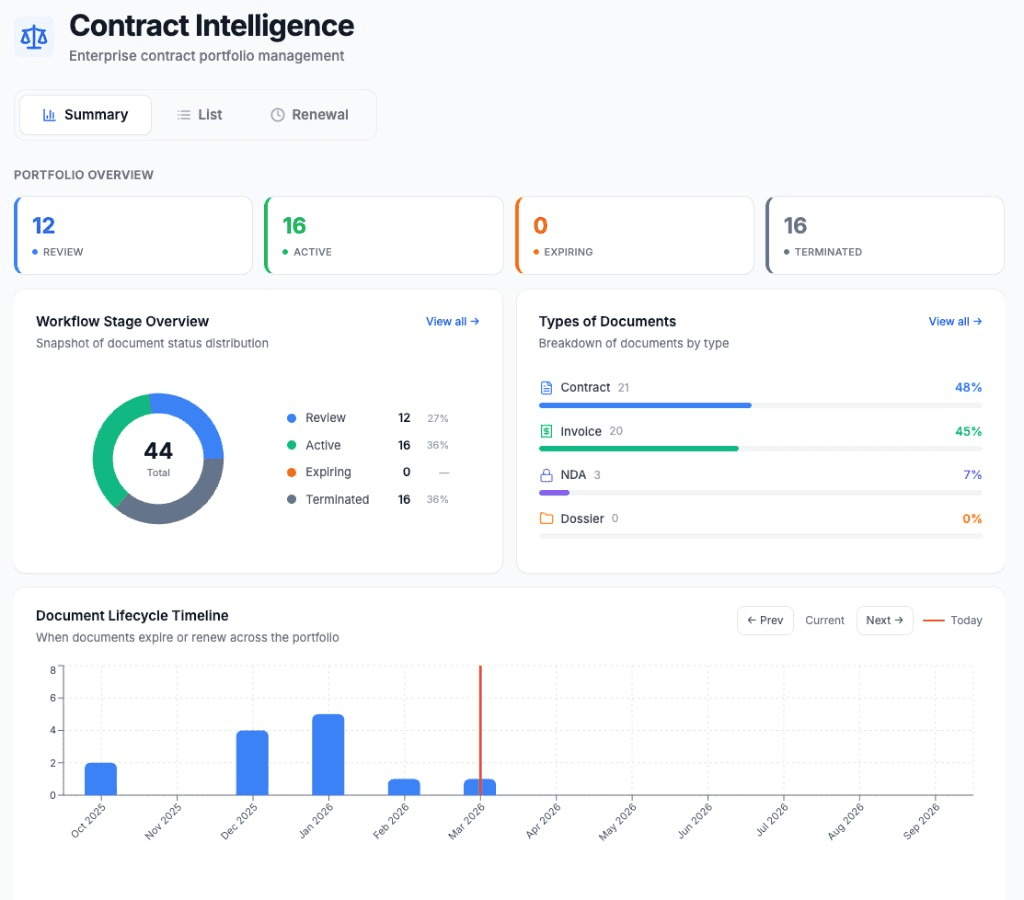Open View all in Workflow Stage Overview
This screenshot has height=900, width=1024.
pyautogui.click(x=452, y=321)
